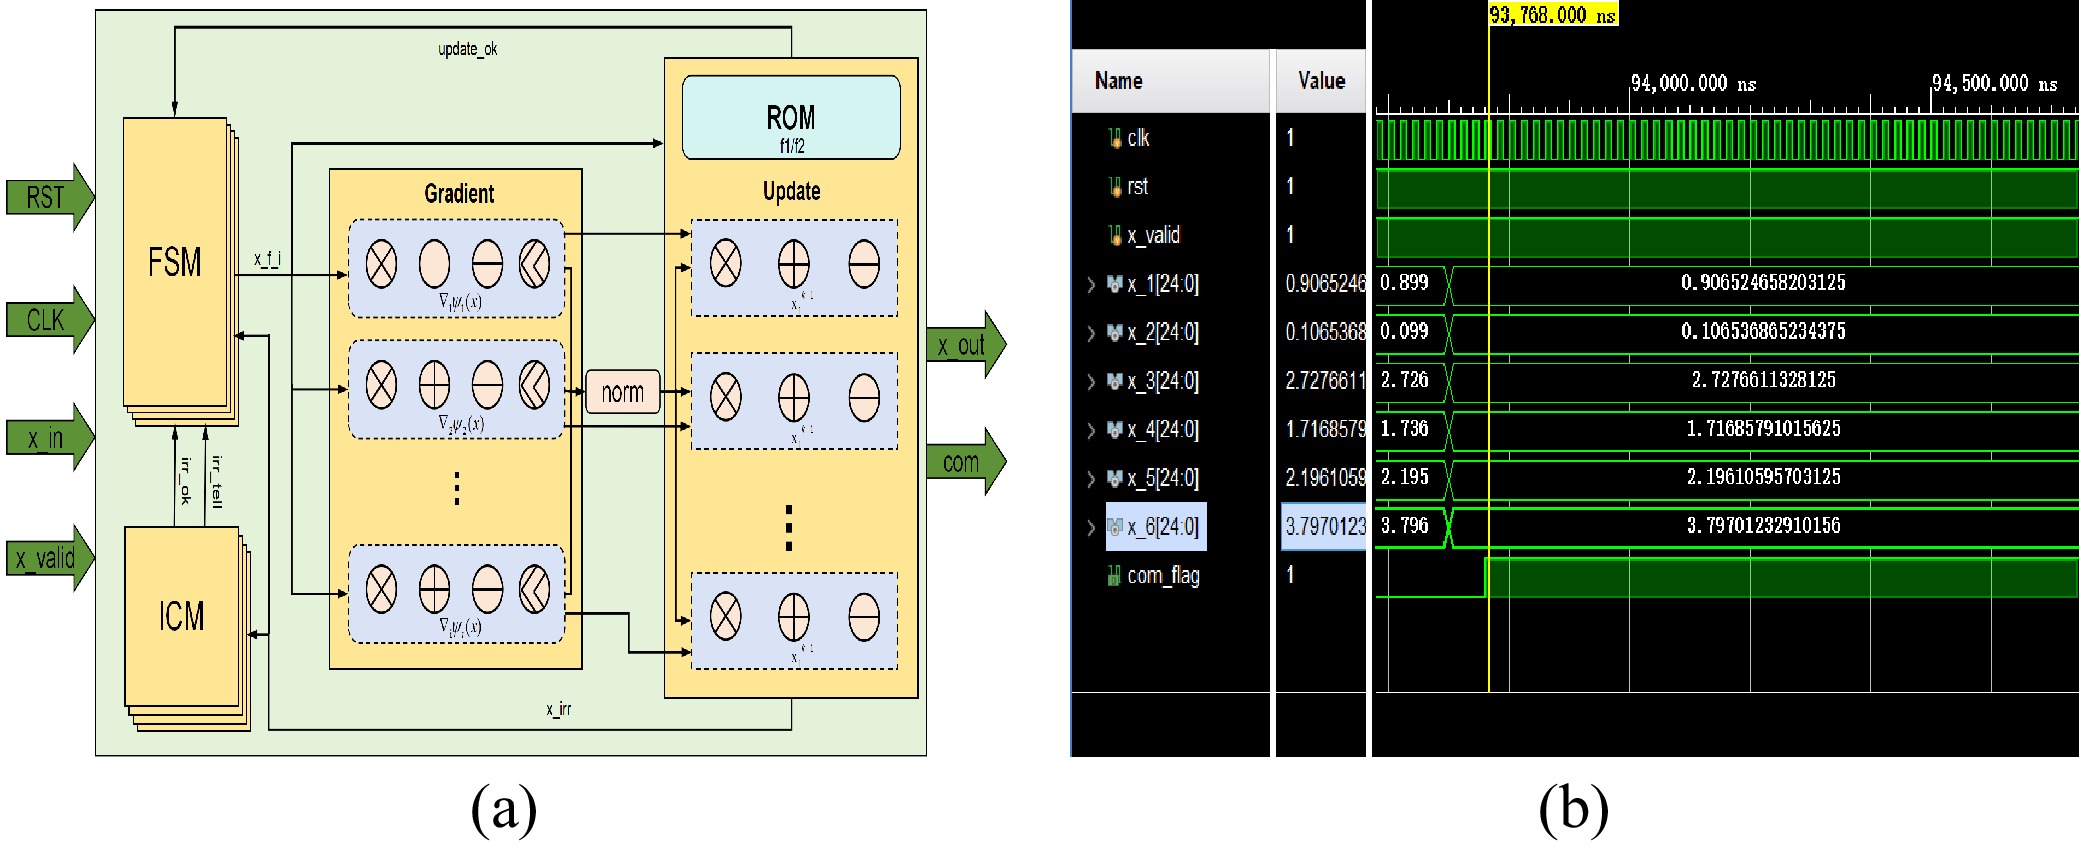The height and width of the screenshot is (846, 2079).
Task: Click the rst signal icon
Action: point(1115,187)
